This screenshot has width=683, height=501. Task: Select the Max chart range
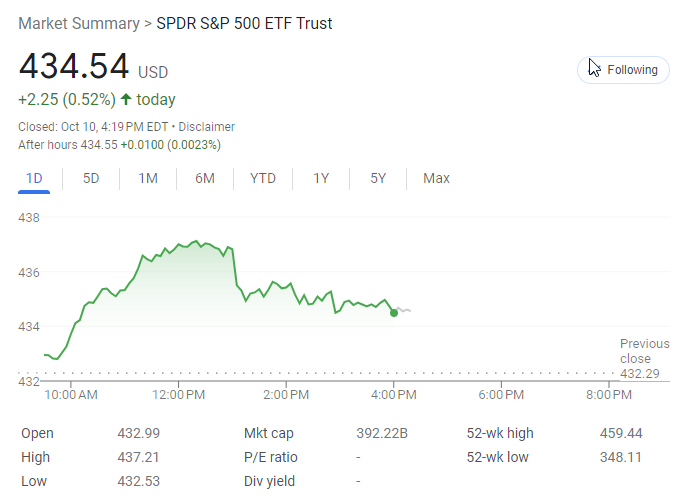coord(436,178)
